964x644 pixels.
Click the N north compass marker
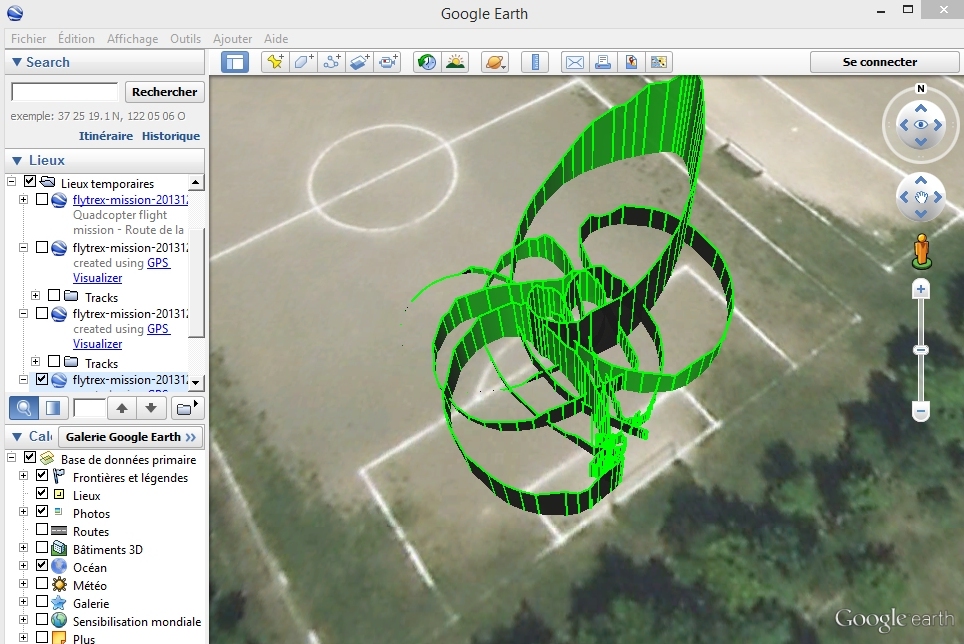point(920,88)
